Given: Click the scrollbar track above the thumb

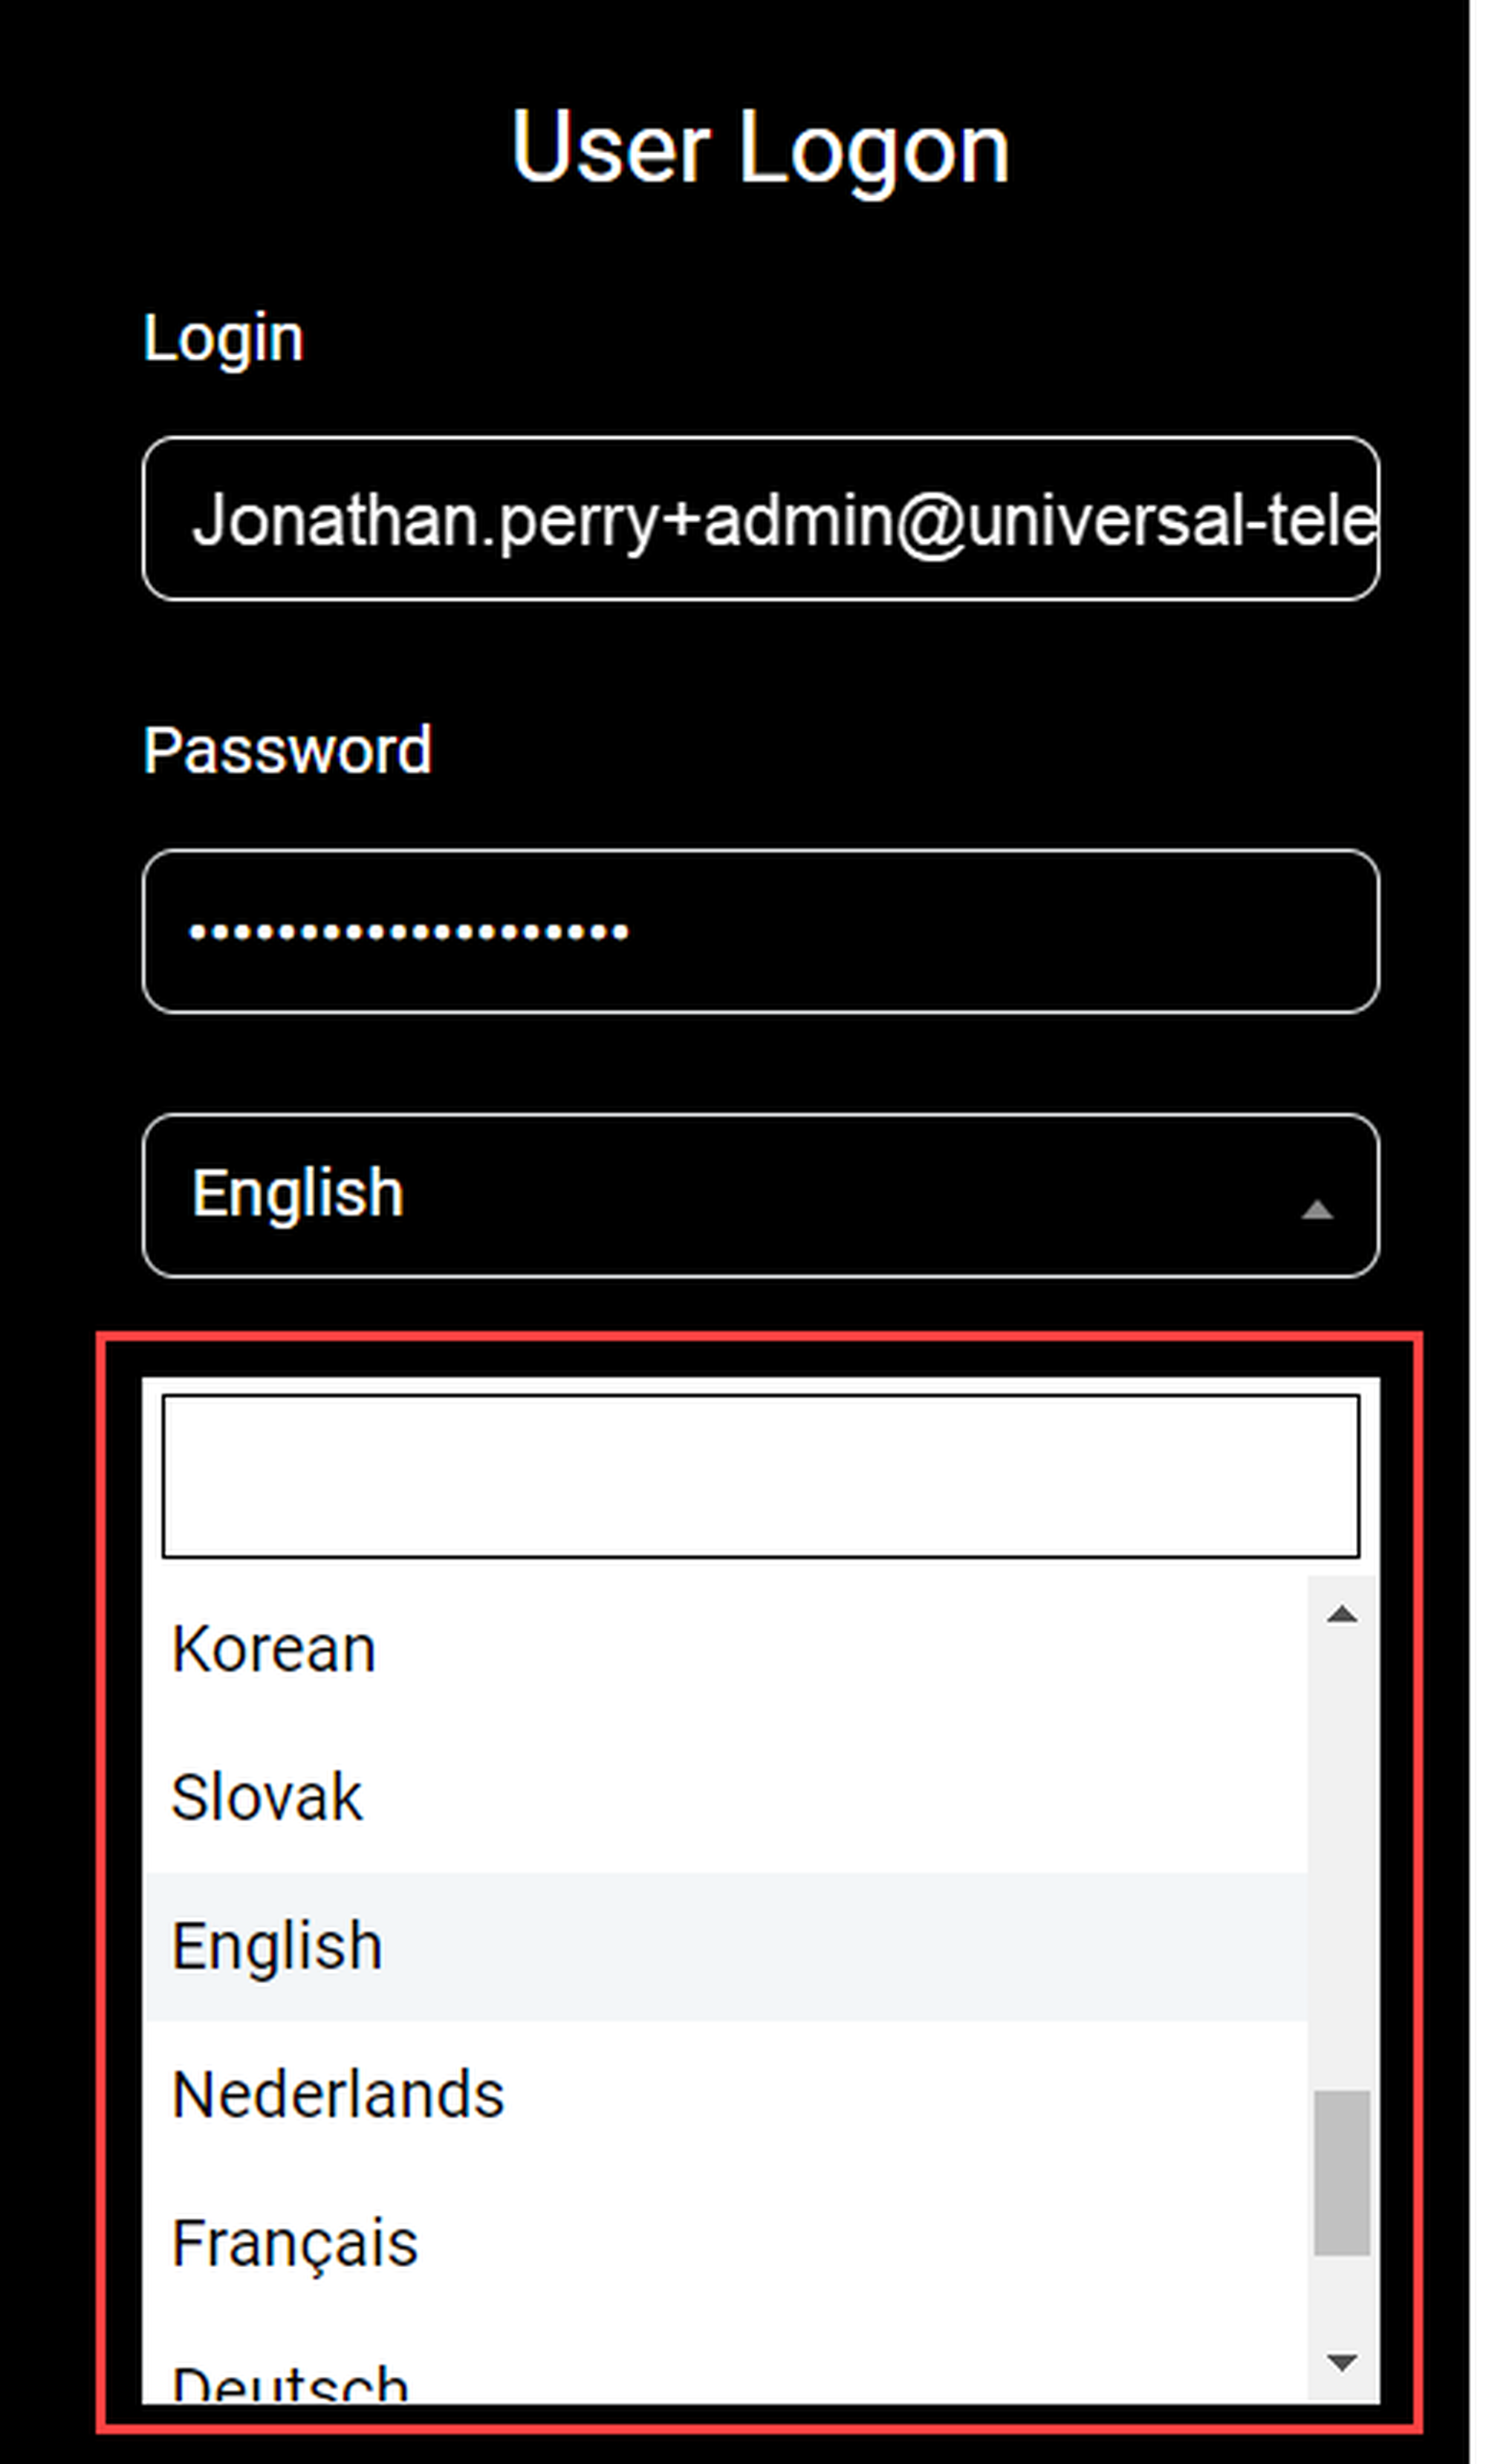Looking at the screenshot, I should 1342,1870.
